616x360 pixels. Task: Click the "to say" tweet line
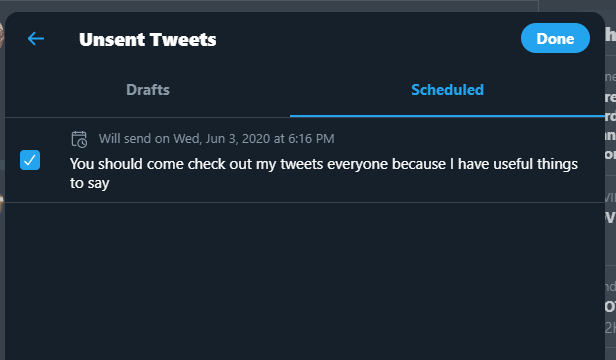click(x=90, y=183)
